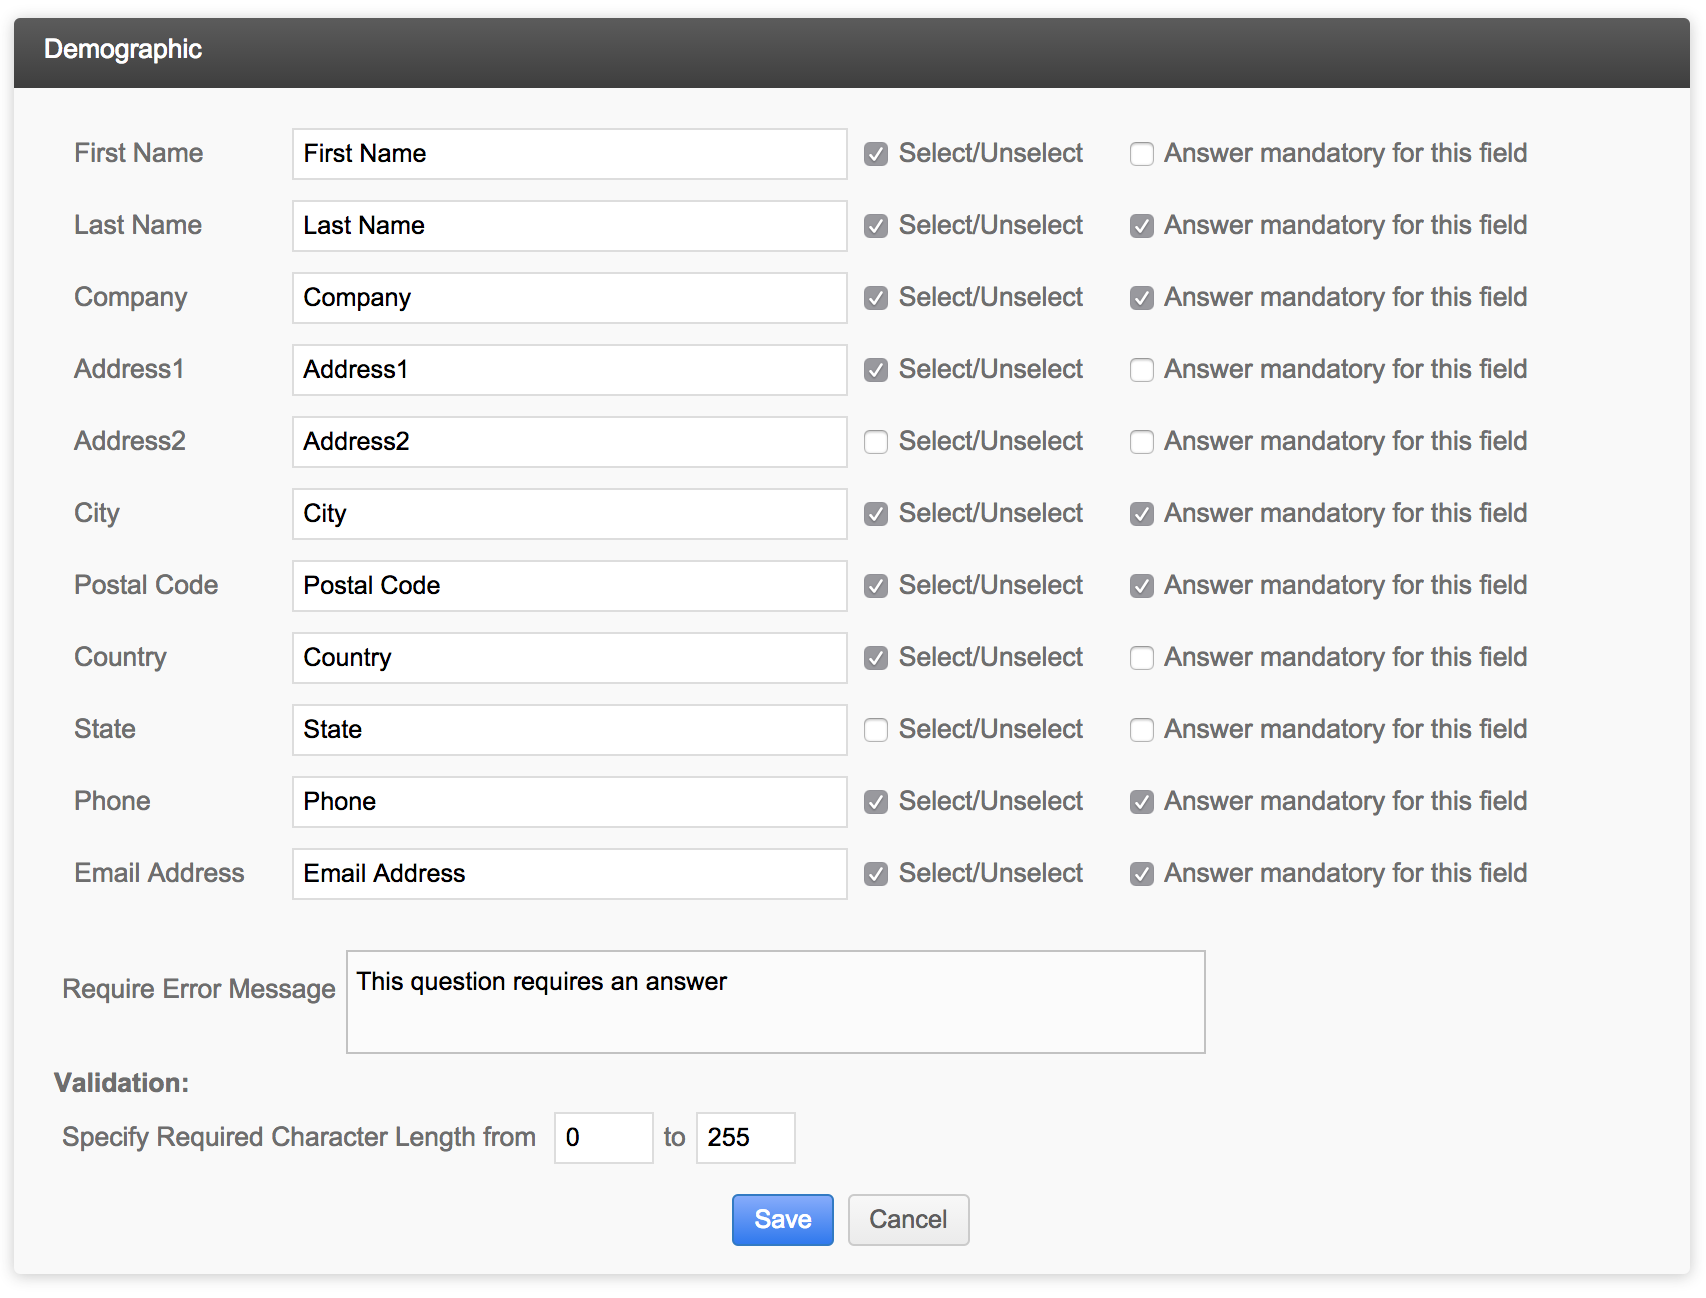
Task: Enable Answer mandatory for First Name
Action: click(x=1142, y=154)
